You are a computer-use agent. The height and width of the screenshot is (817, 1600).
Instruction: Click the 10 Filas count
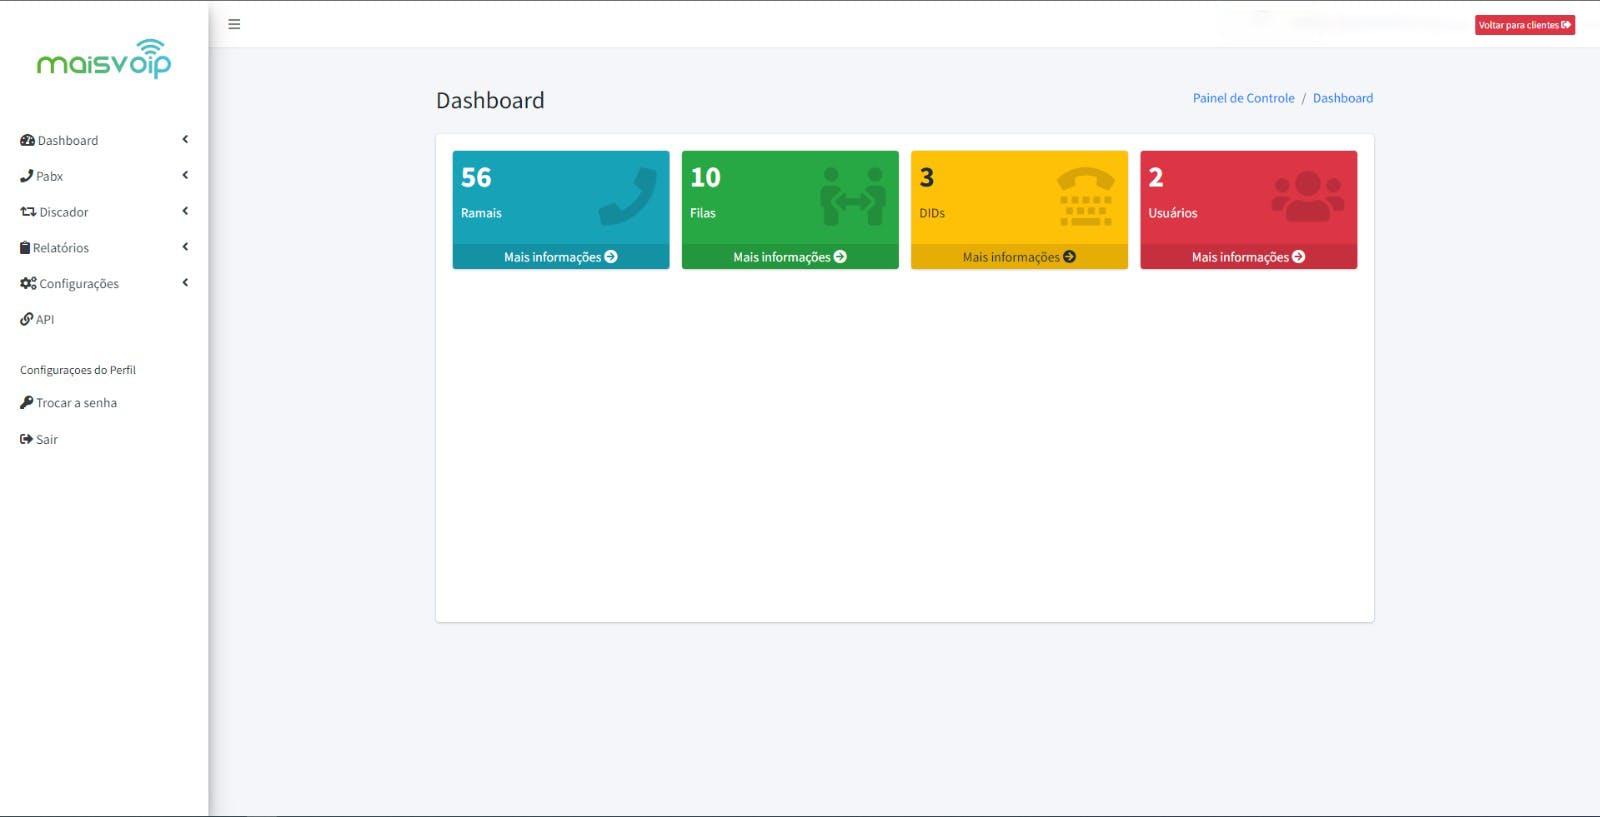705,178
